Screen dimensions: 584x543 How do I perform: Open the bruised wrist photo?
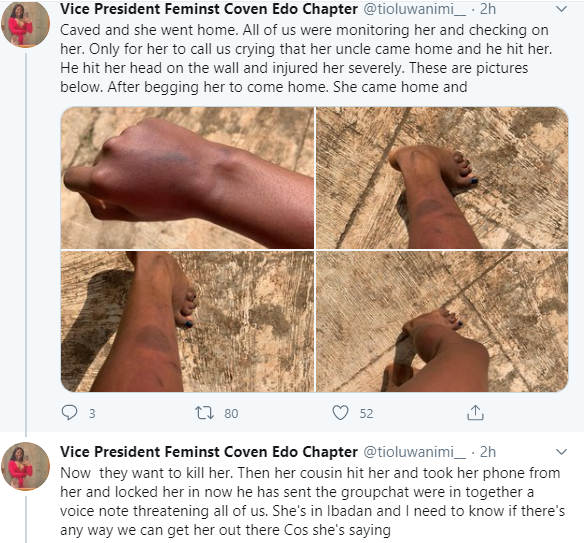pyautogui.click(x=187, y=178)
